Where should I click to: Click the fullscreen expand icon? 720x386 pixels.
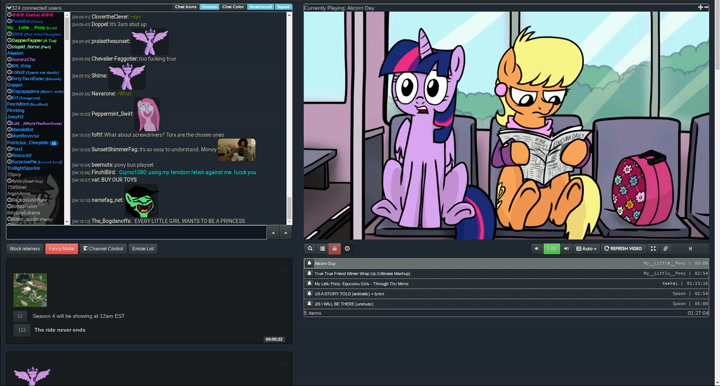pyautogui.click(x=653, y=249)
